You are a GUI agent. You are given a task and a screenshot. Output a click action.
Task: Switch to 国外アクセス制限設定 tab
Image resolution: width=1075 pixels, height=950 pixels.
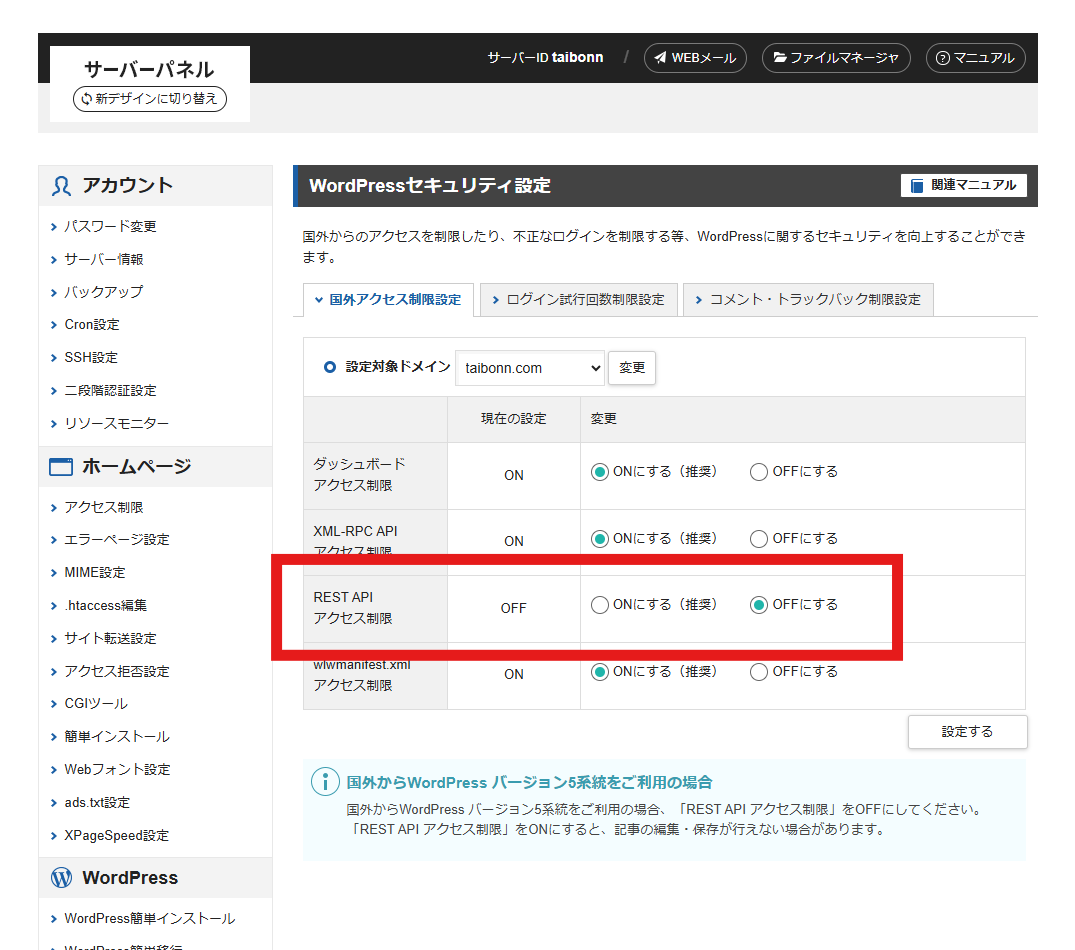388,300
